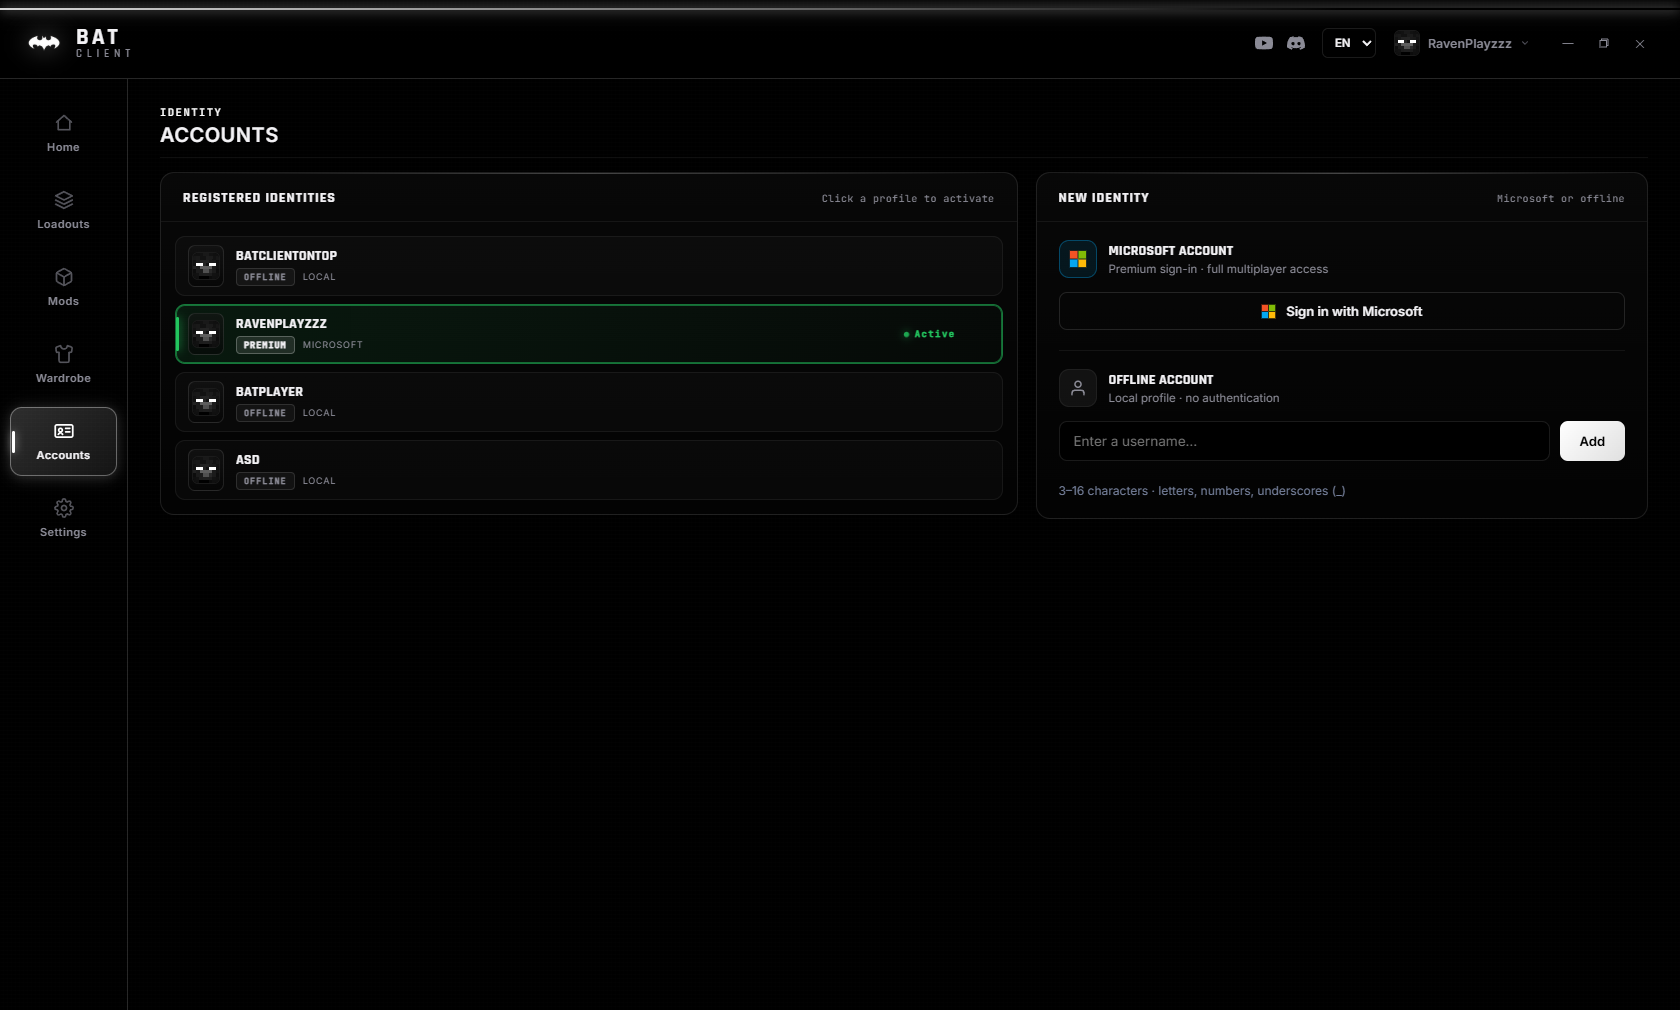Click the REGISTERED IDENTITIES heading
This screenshot has height=1010, width=1680.
[x=259, y=198]
